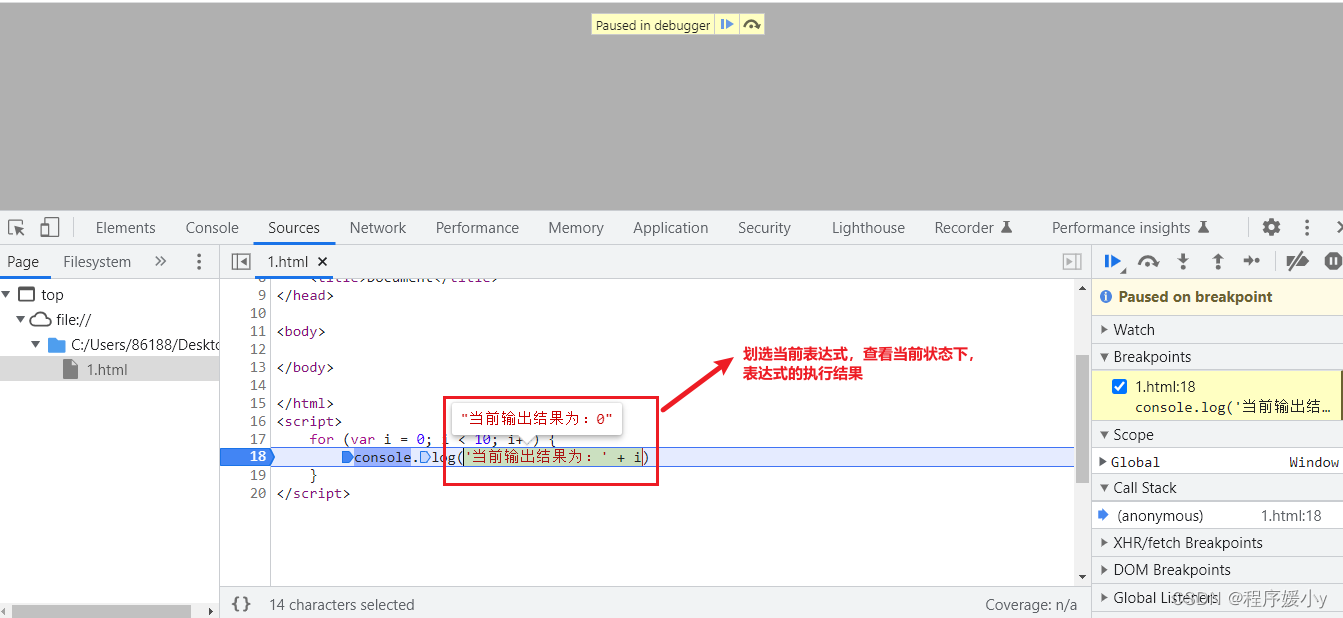Step over from the page overlay banner

click(x=752, y=25)
